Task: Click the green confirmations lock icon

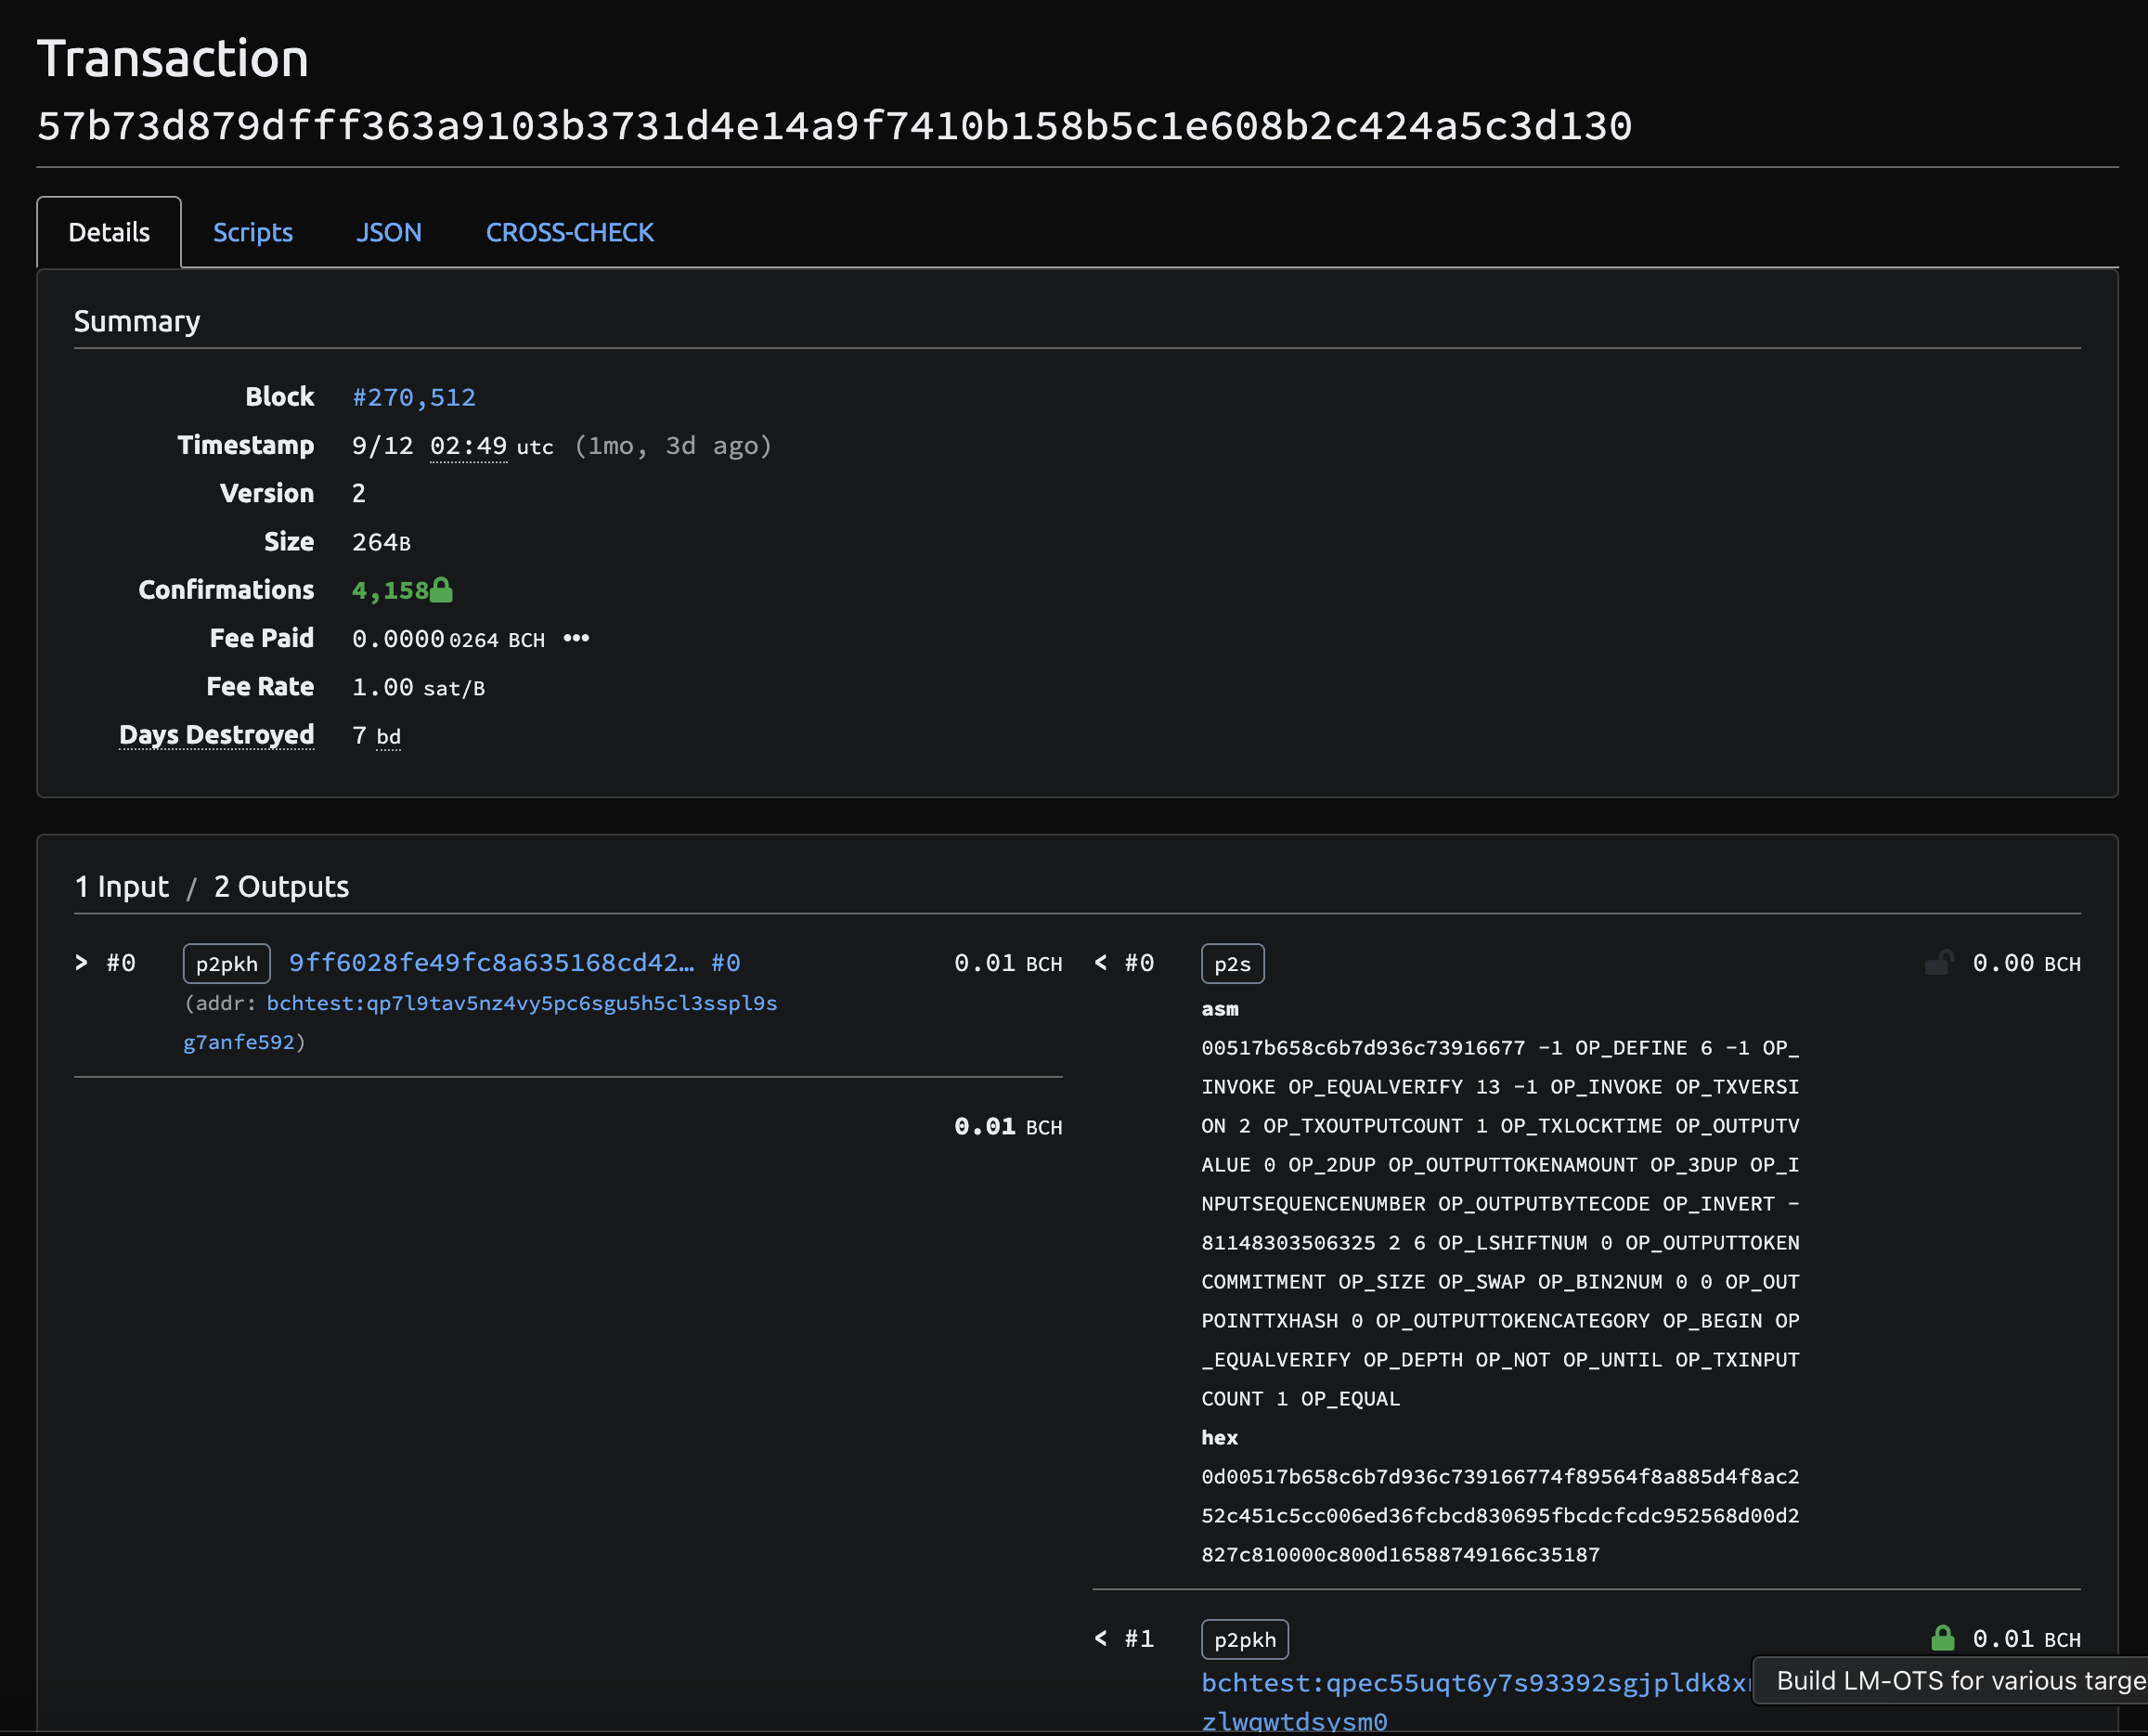Action: pos(441,590)
